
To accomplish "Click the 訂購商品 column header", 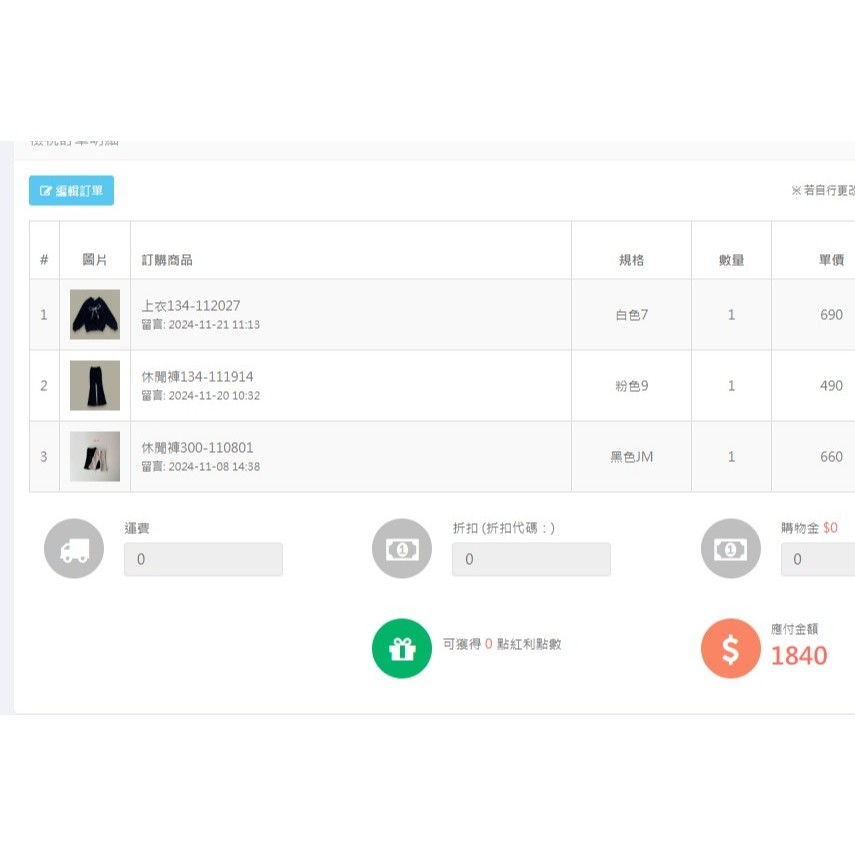I will [167, 260].
